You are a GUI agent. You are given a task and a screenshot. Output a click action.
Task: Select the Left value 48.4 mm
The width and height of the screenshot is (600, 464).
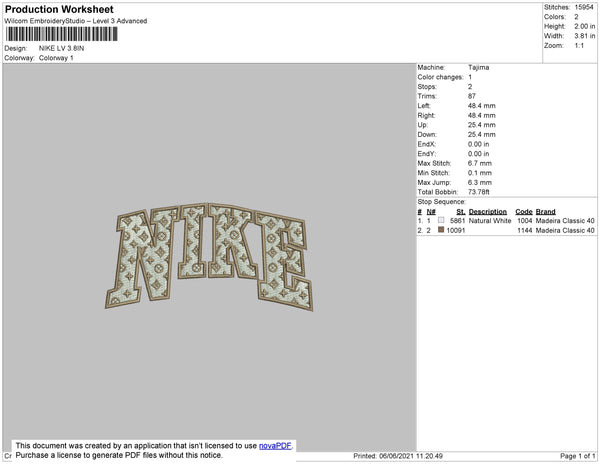pyautogui.click(x=481, y=106)
